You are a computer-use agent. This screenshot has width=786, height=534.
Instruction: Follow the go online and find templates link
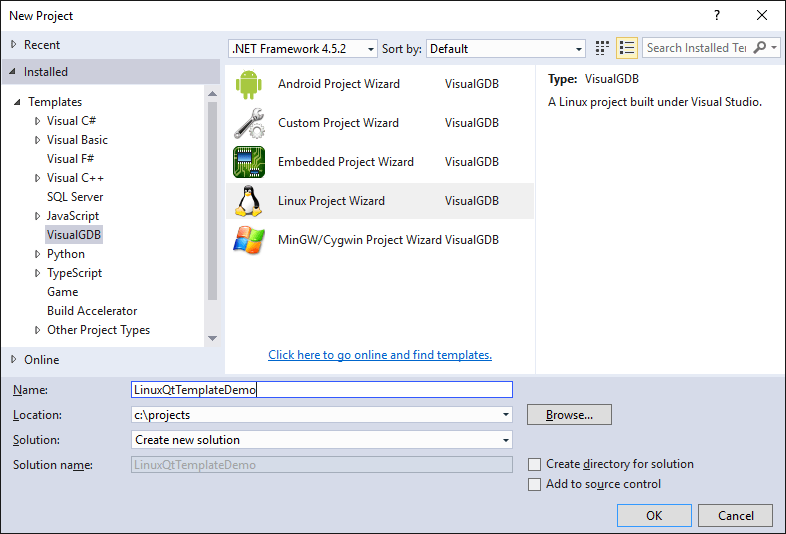[380, 355]
